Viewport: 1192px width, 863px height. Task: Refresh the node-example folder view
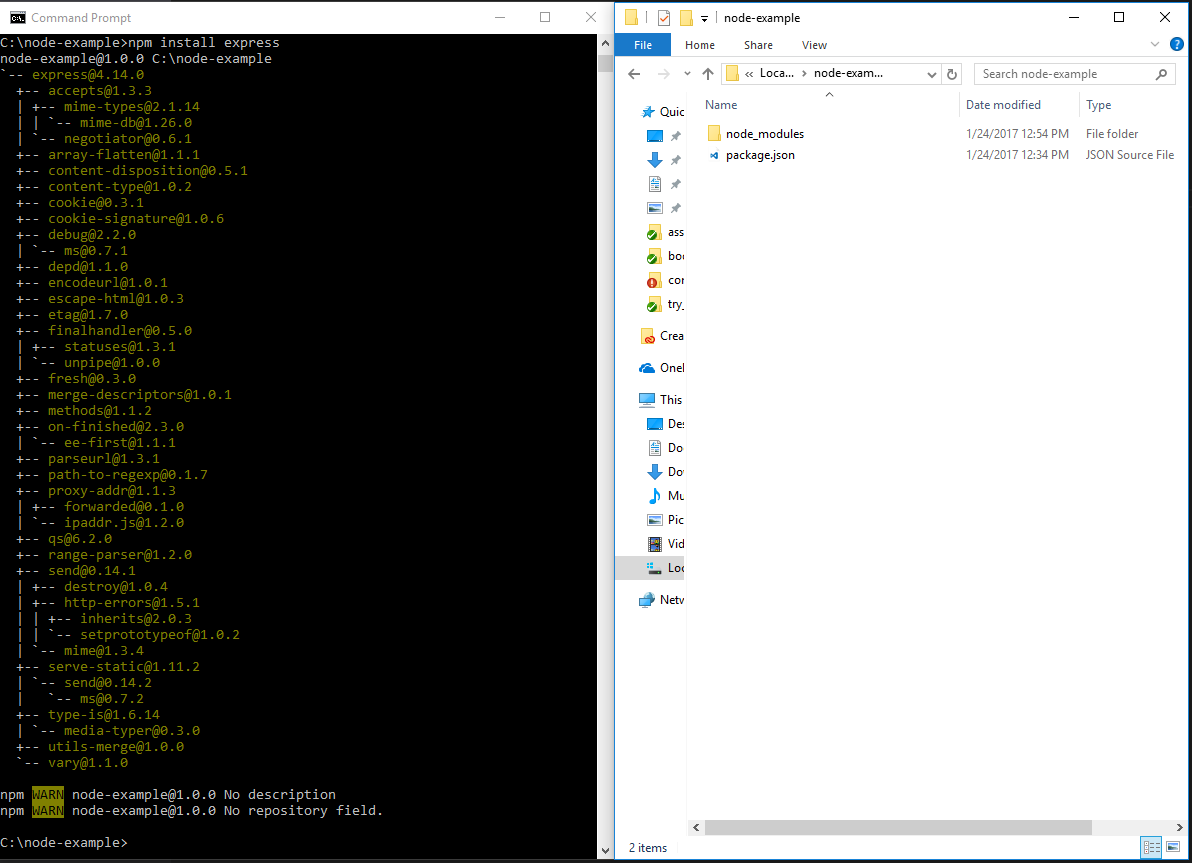[952, 73]
